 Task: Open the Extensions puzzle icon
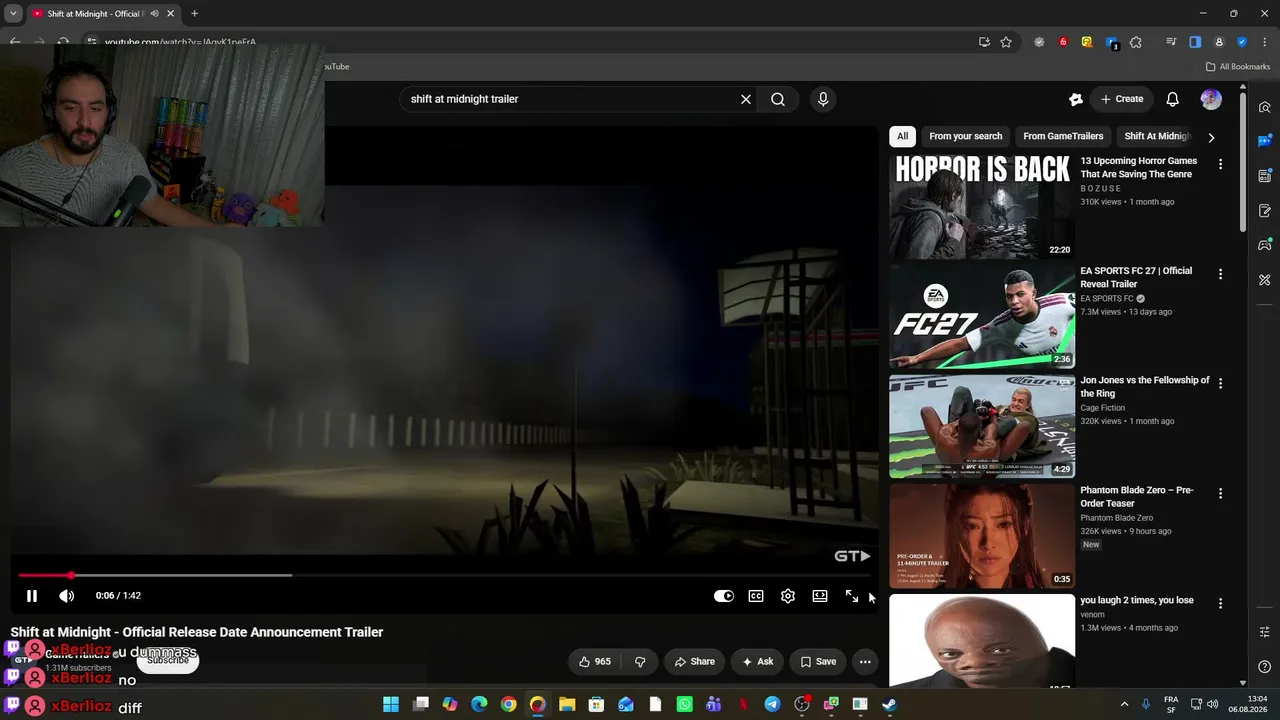click(x=1135, y=42)
